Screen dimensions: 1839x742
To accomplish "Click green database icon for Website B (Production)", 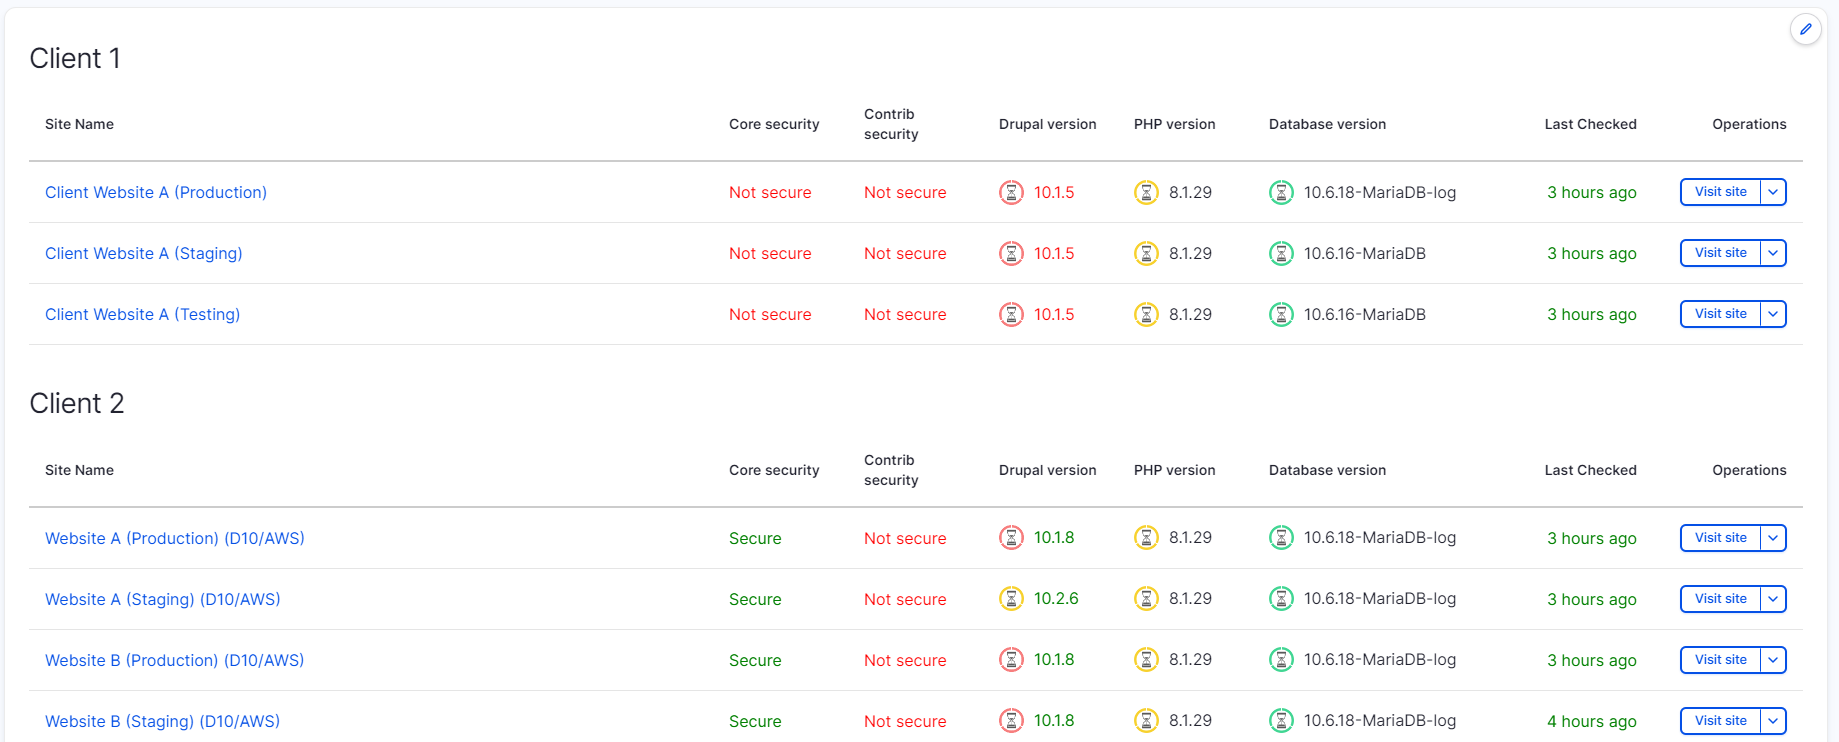I will [1281, 660].
